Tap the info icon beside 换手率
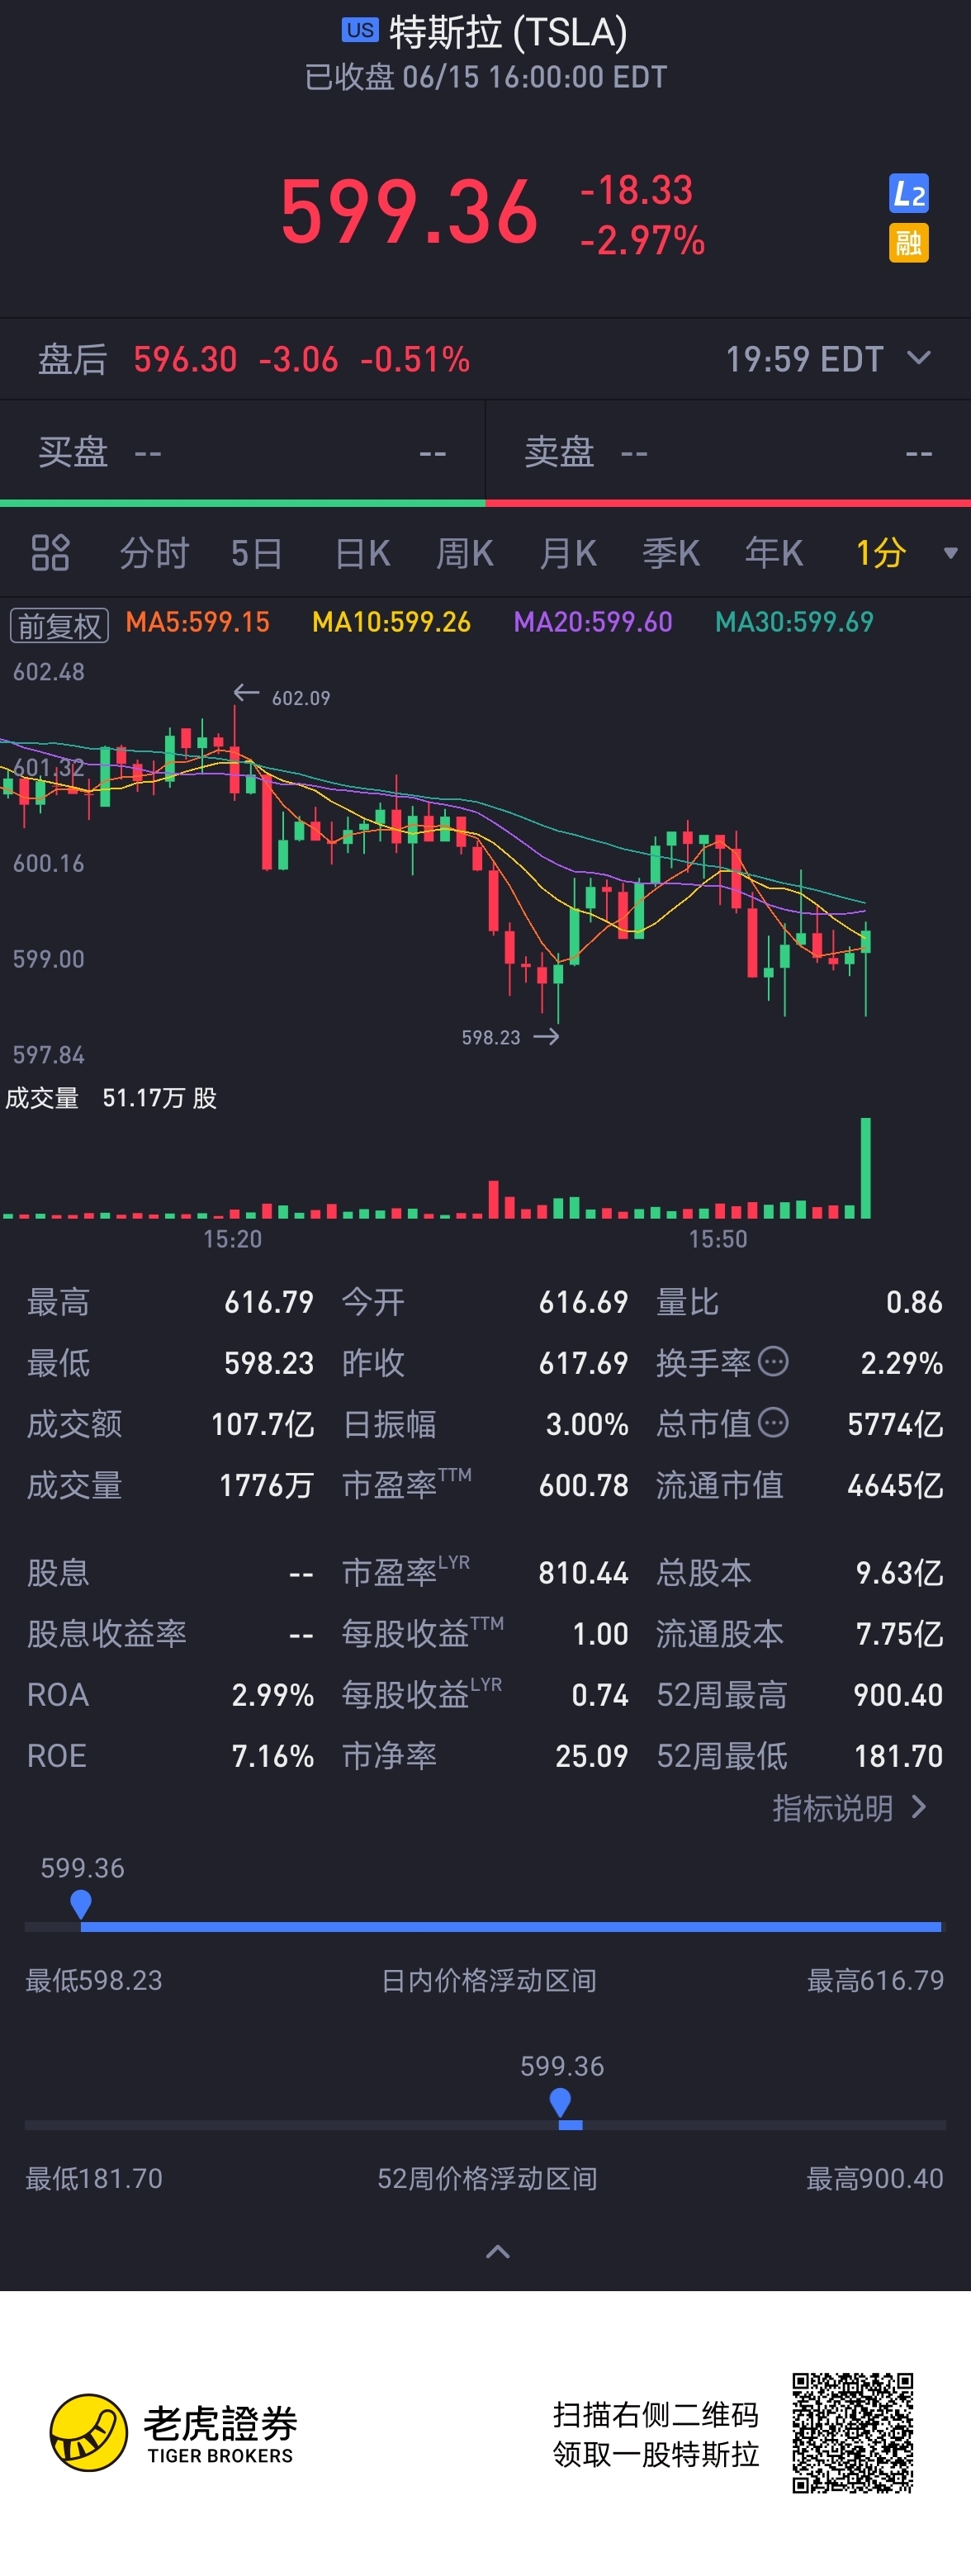Screen dimensions: 971x2576 773,1361
